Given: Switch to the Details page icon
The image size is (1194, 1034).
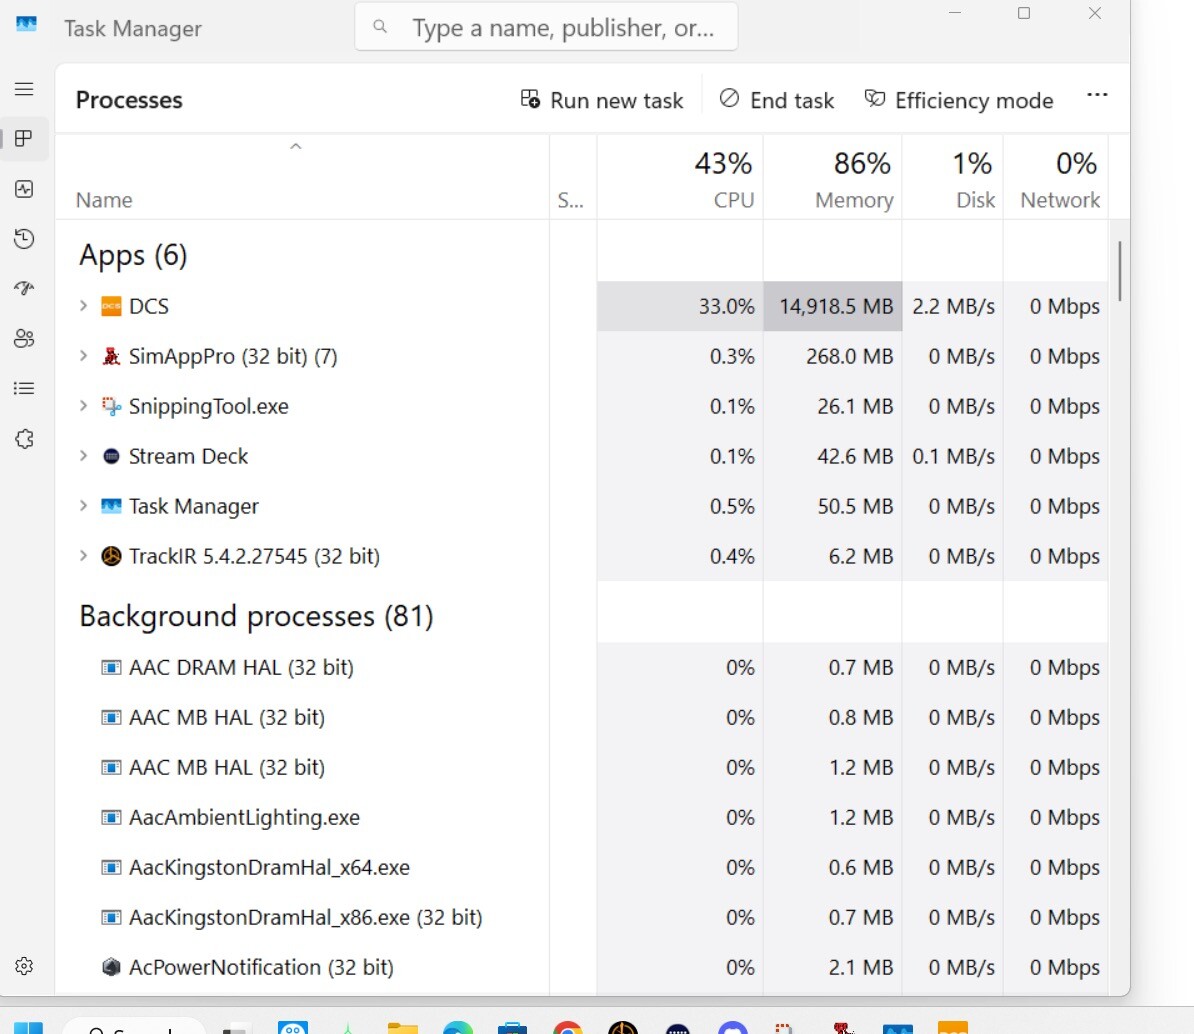Looking at the screenshot, I should (24, 388).
